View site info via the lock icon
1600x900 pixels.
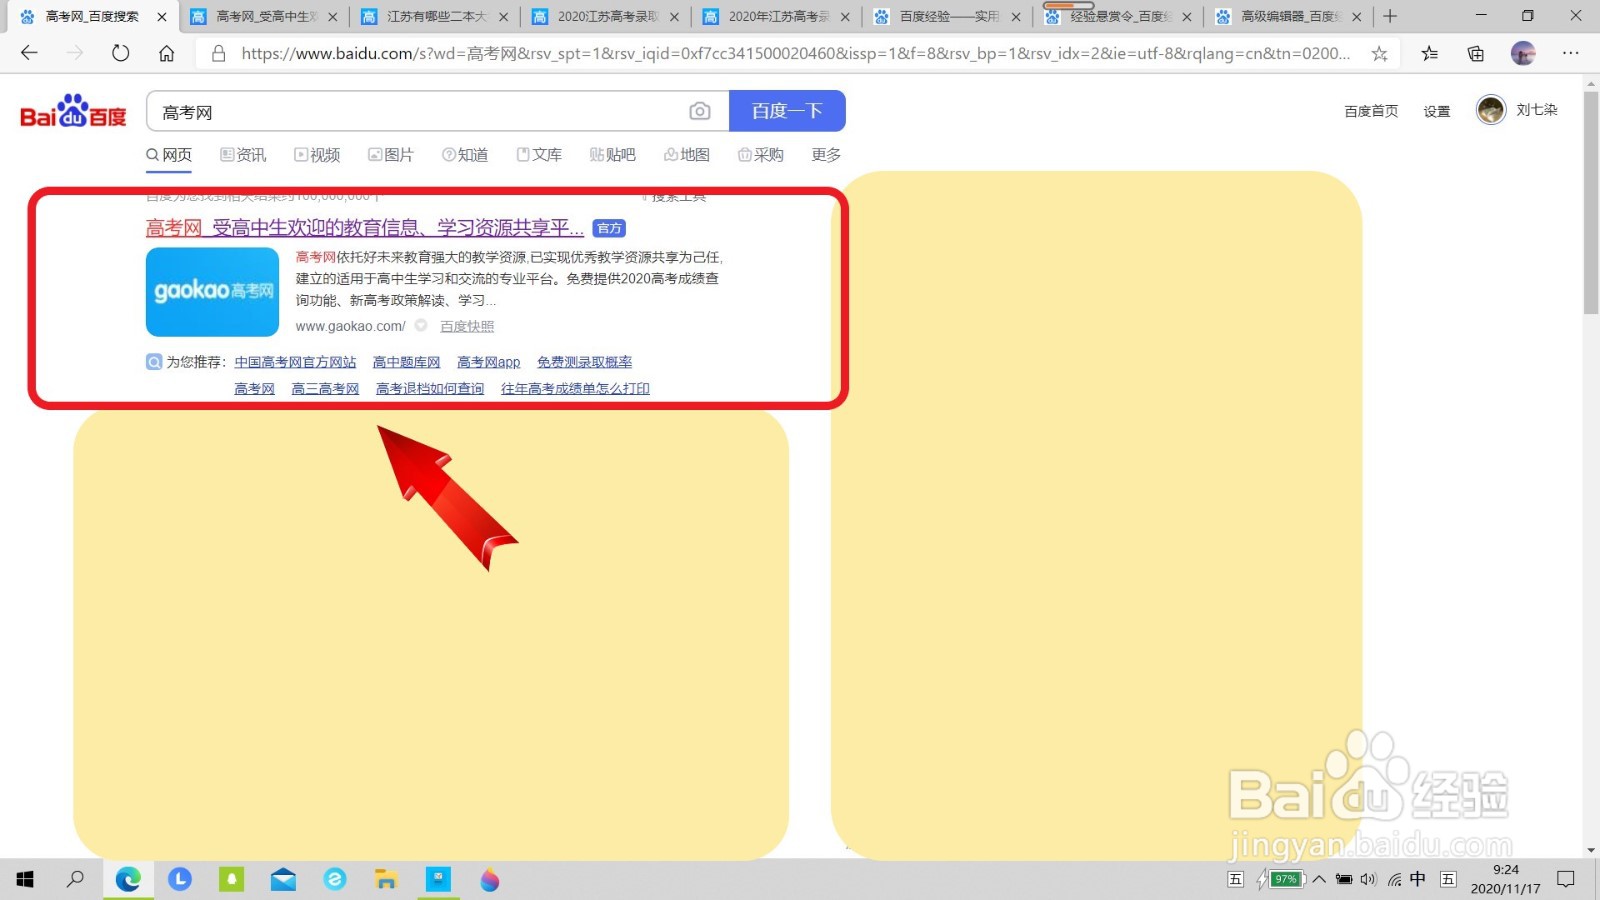click(218, 54)
